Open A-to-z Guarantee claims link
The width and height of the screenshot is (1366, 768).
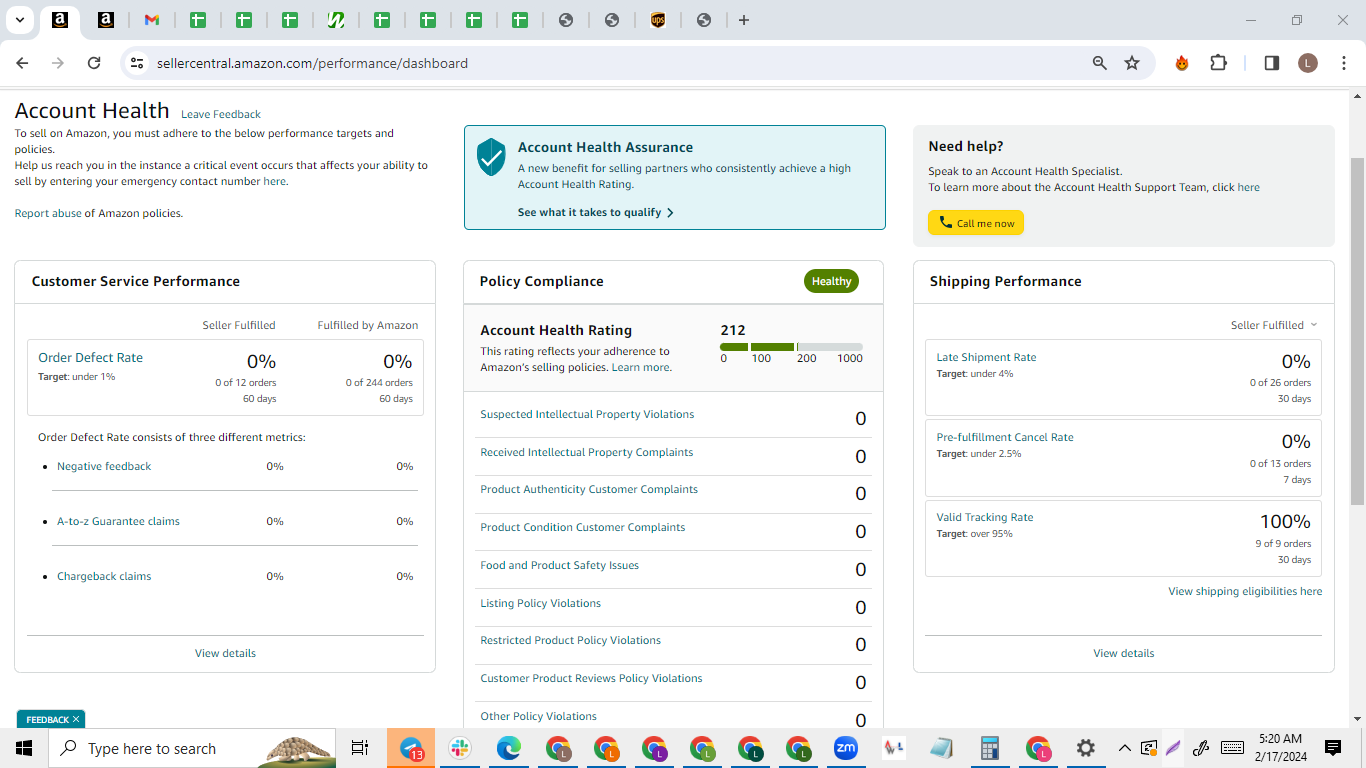pos(118,521)
